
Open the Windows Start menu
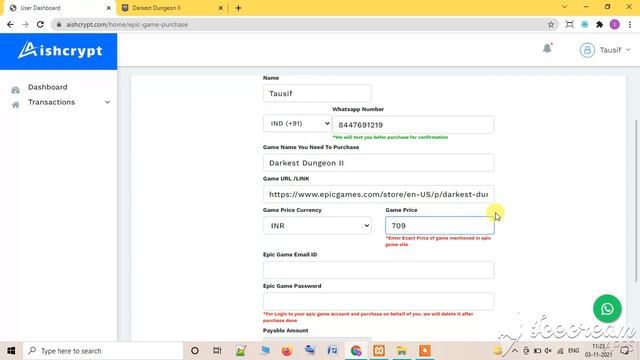coord(11,351)
